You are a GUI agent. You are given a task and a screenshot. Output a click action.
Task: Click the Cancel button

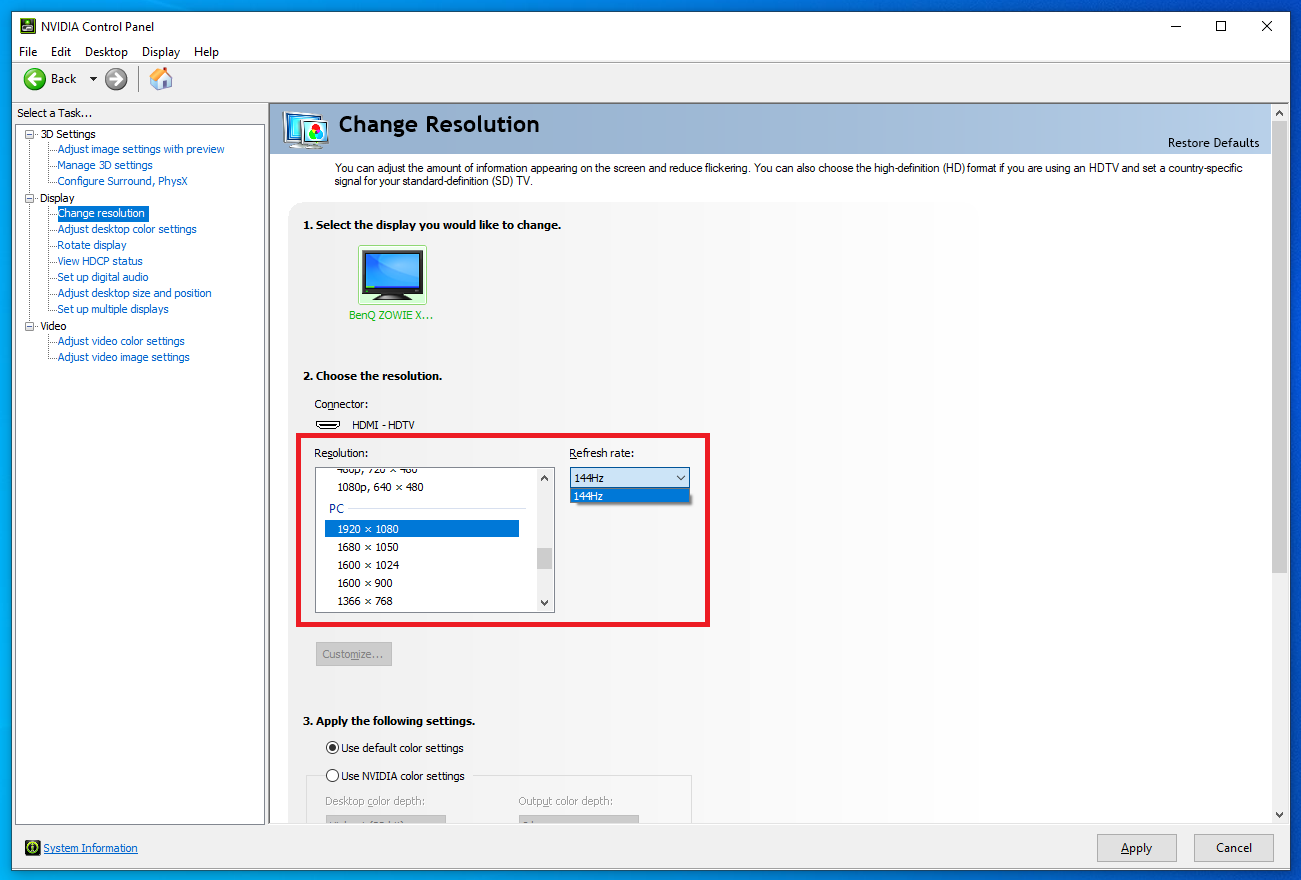[x=1233, y=848]
